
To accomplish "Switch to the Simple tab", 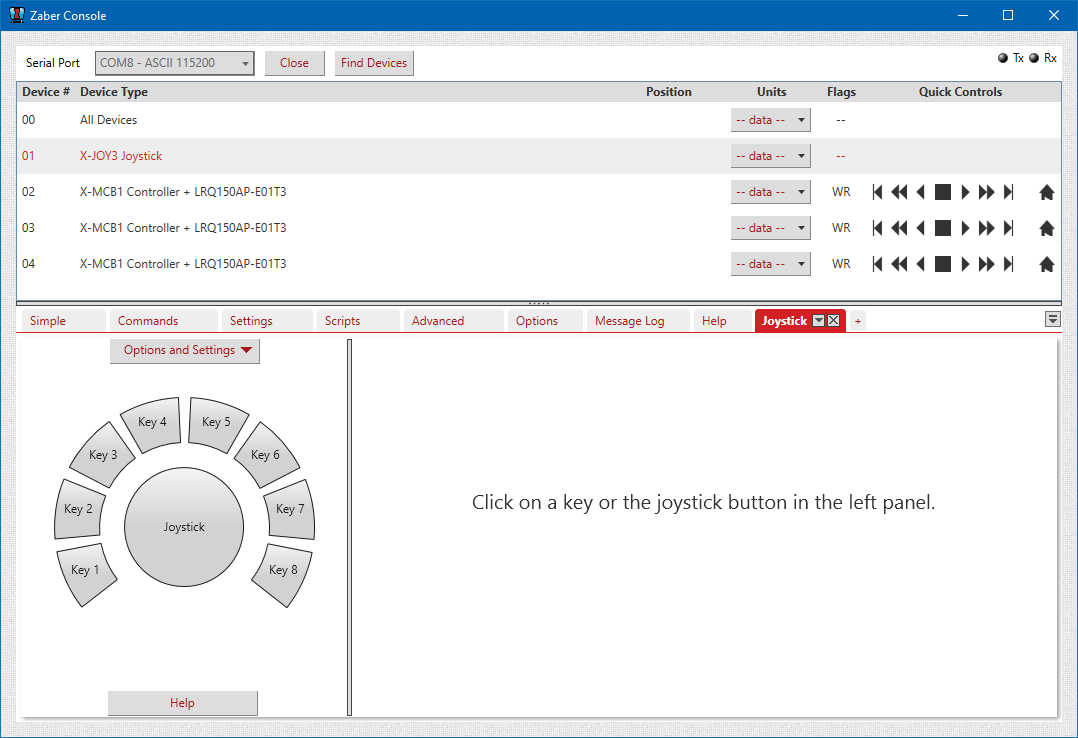I will tap(64, 321).
